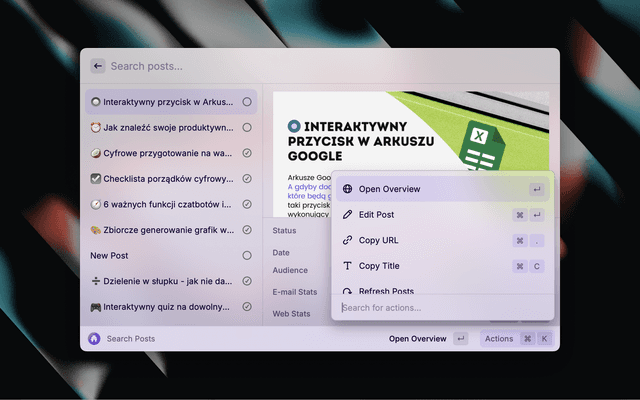
Task: Click the link icon for Copy URL
Action: (347, 240)
